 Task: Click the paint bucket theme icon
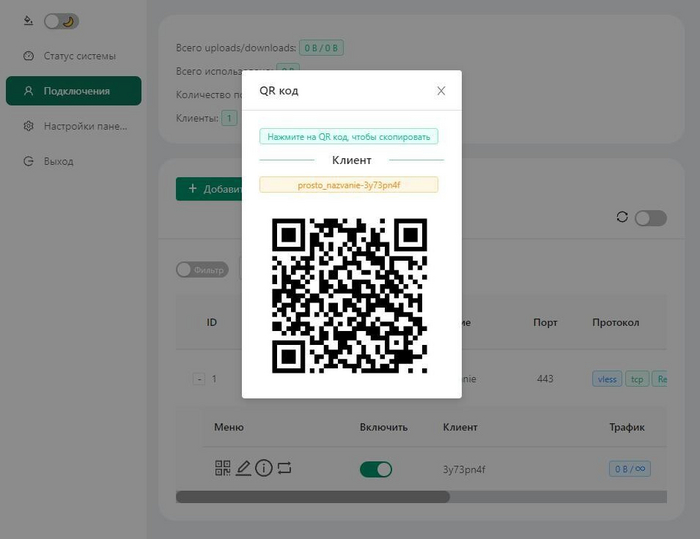coord(28,21)
